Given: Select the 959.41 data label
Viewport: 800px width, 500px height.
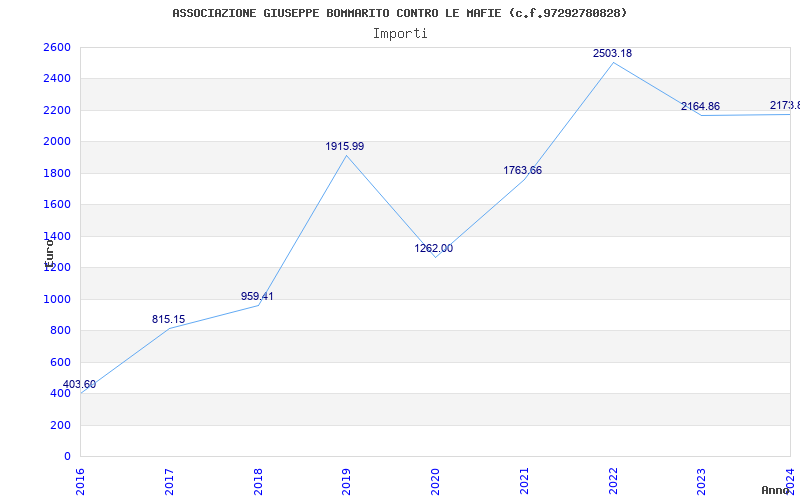Looking at the screenshot, I should pyautogui.click(x=257, y=296).
